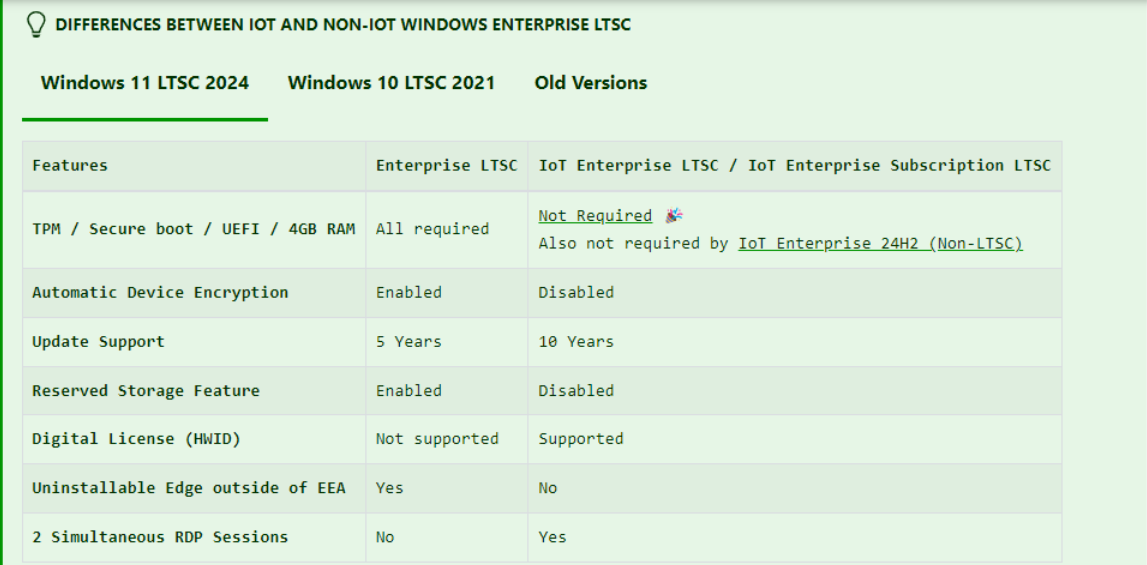The width and height of the screenshot is (1147, 565).
Task: Open the Not Required link
Action: [x=595, y=216]
